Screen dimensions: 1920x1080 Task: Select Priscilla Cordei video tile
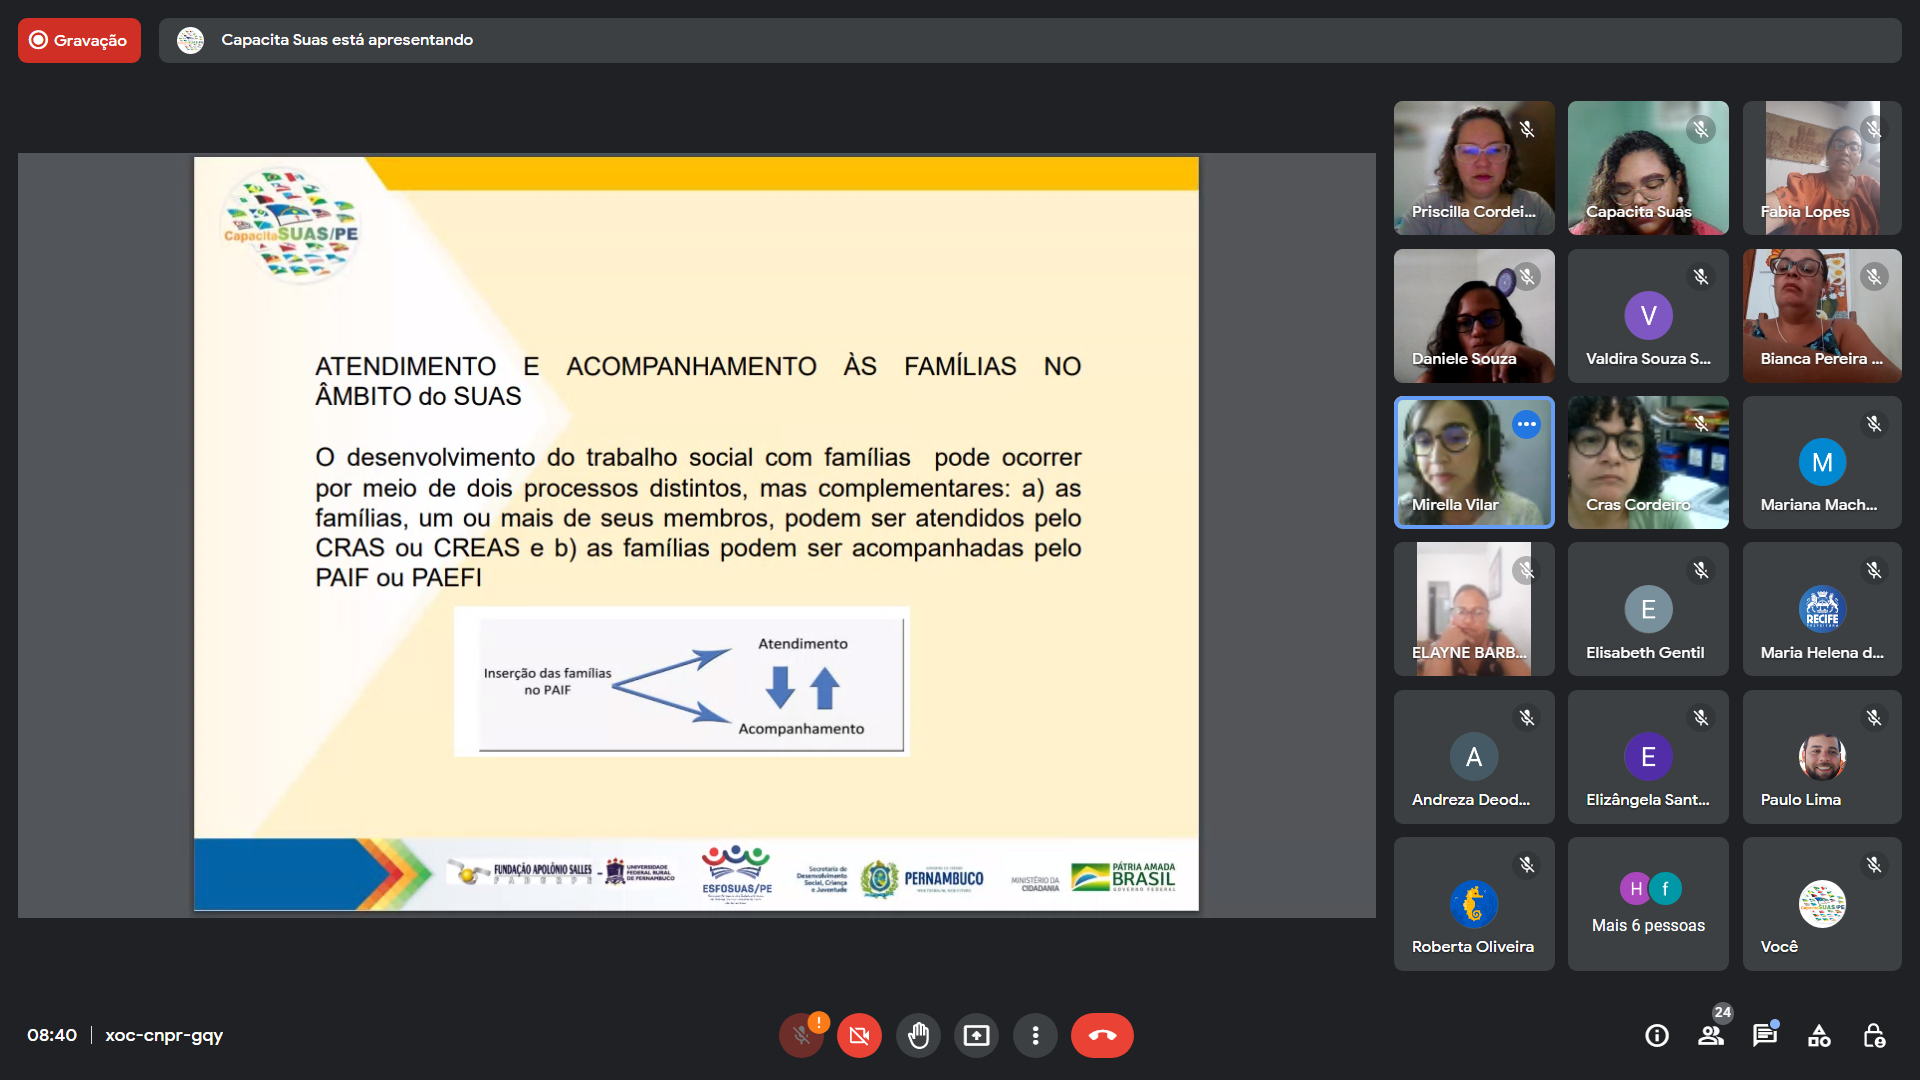pyautogui.click(x=1473, y=168)
